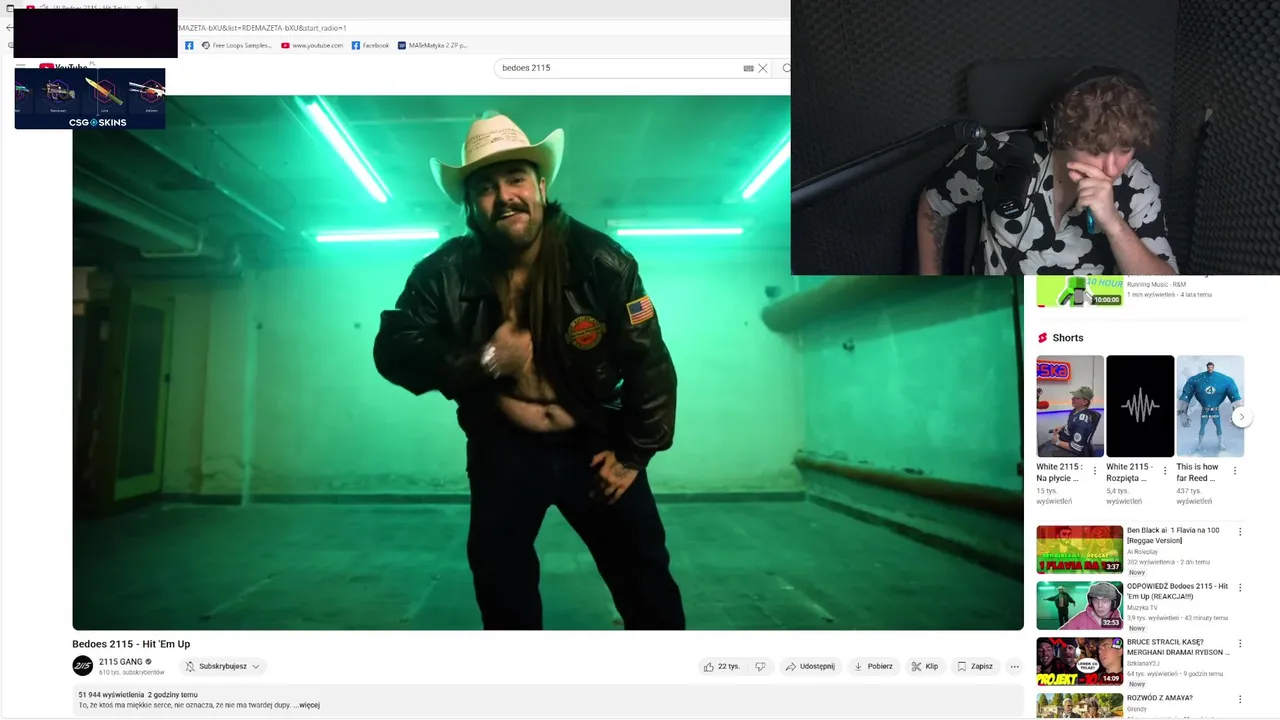Click the ODPOWIEDŹ Bedoes 2115 - Hit 'Em Up title

pyautogui.click(x=1177, y=591)
